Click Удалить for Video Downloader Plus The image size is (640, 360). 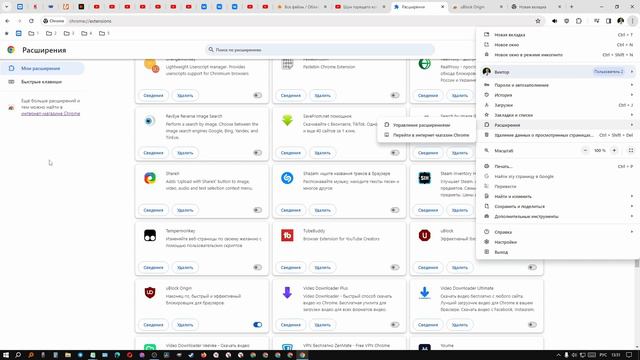pos(322,325)
